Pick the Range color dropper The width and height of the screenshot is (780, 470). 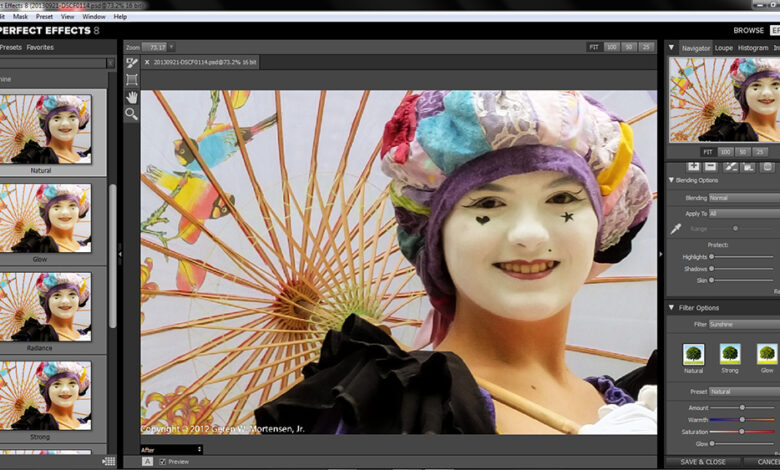tap(676, 229)
